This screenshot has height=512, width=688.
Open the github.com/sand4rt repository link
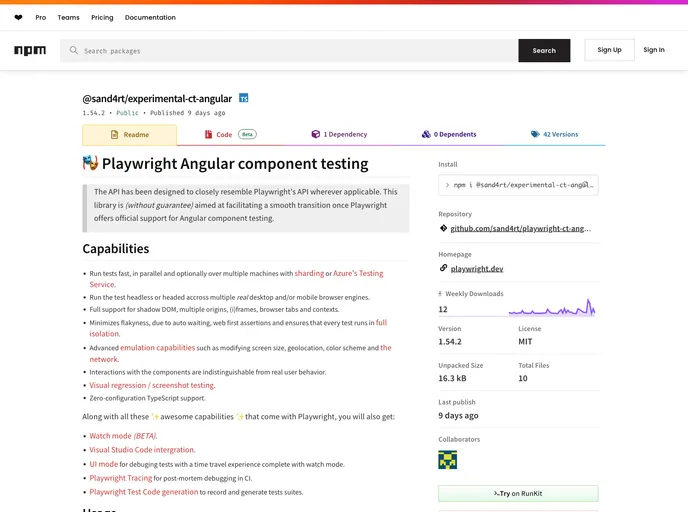tap(520, 228)
